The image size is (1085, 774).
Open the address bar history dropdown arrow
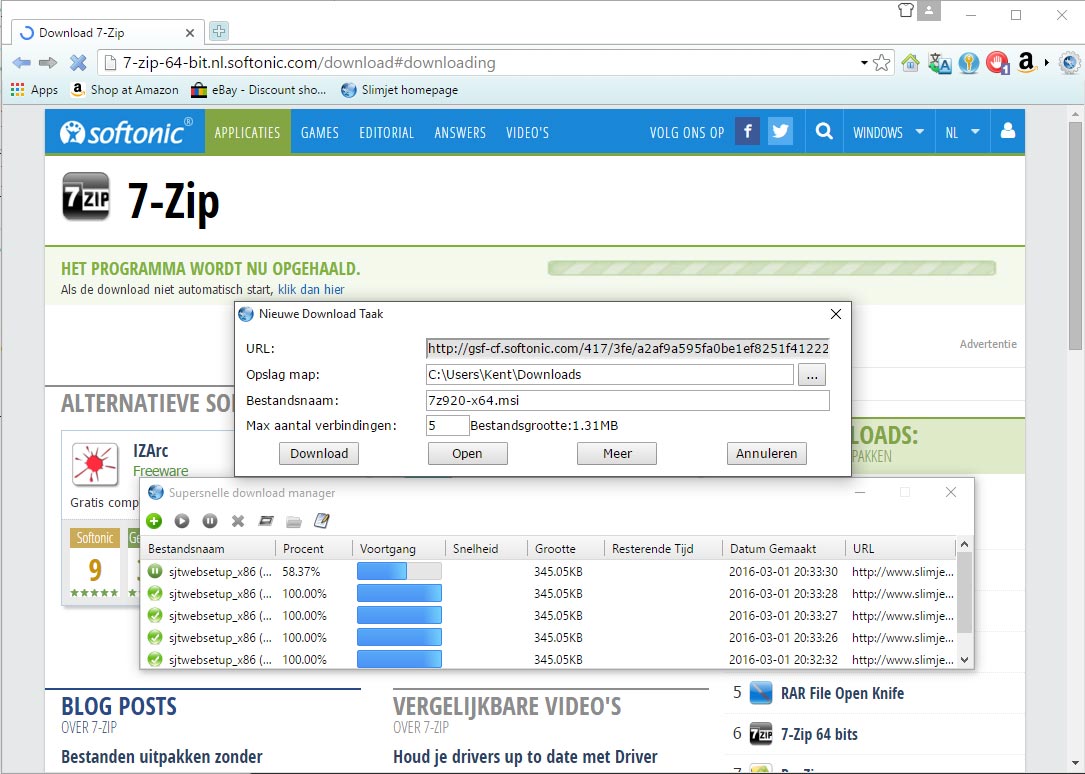864,63
